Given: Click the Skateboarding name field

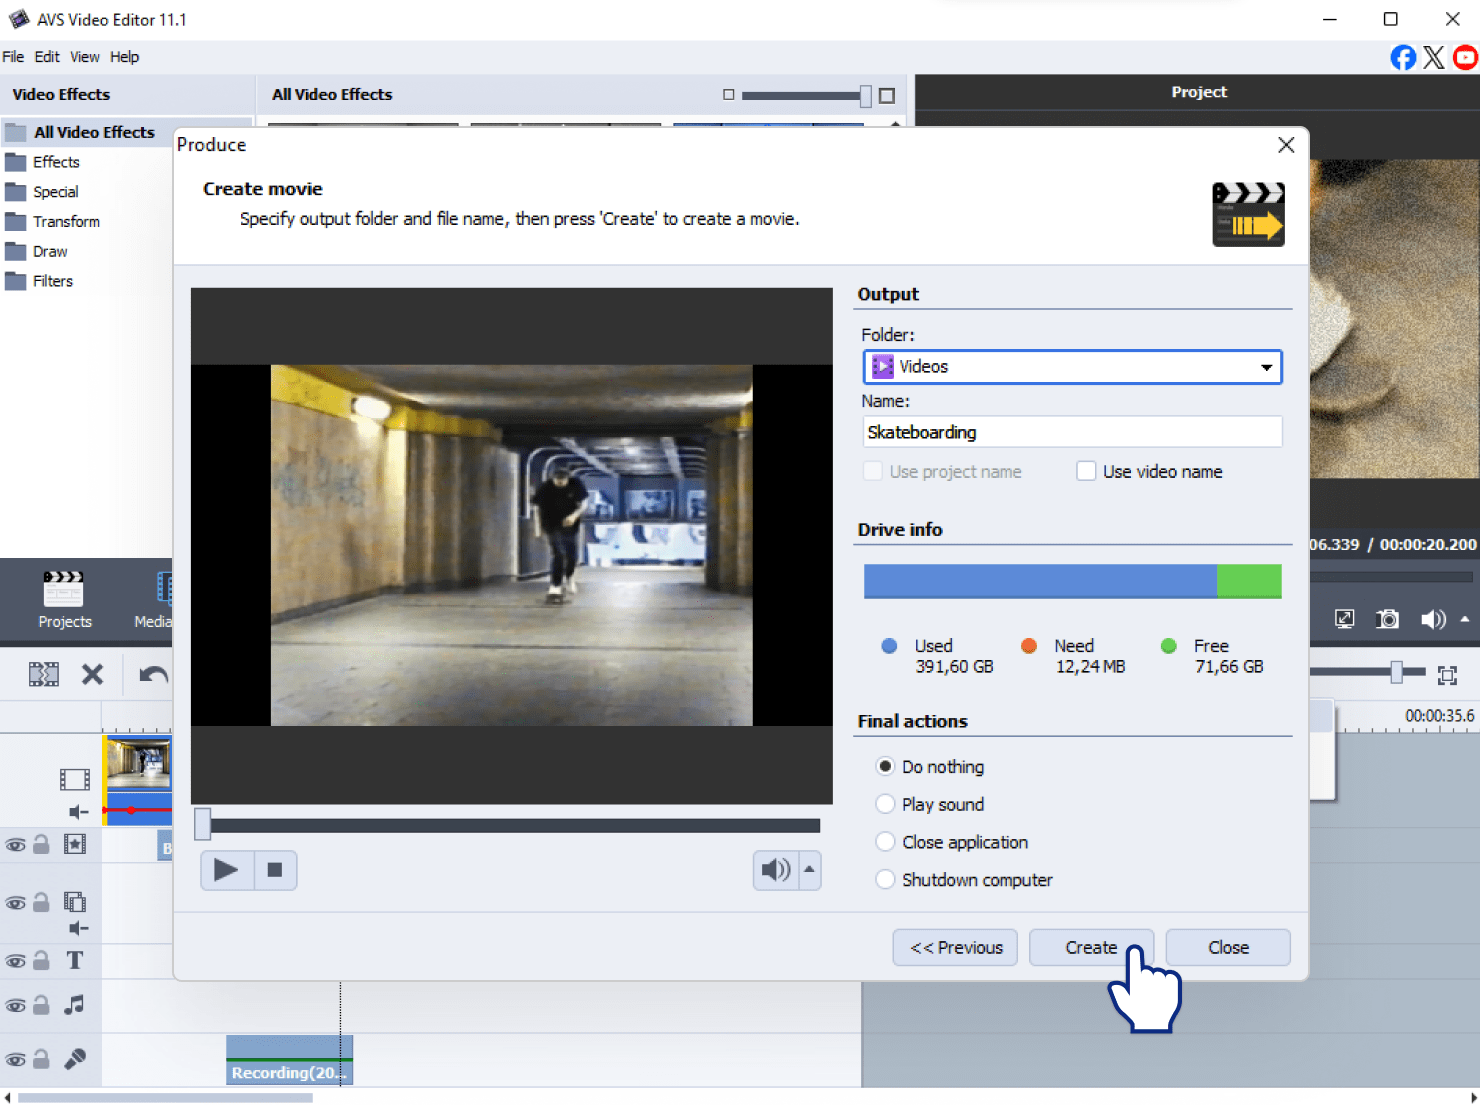Looking at the screenshot, I should (1070, 431).
